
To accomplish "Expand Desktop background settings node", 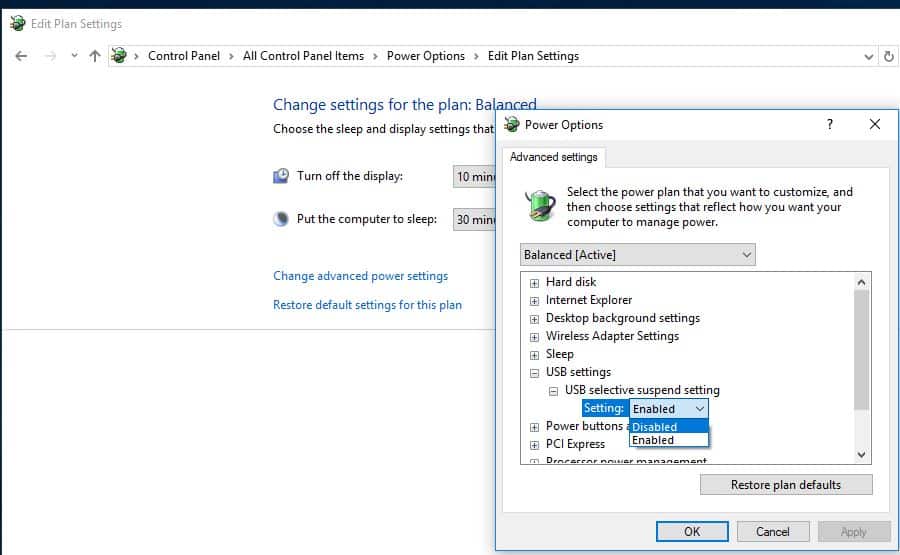I will pos(534,319).
